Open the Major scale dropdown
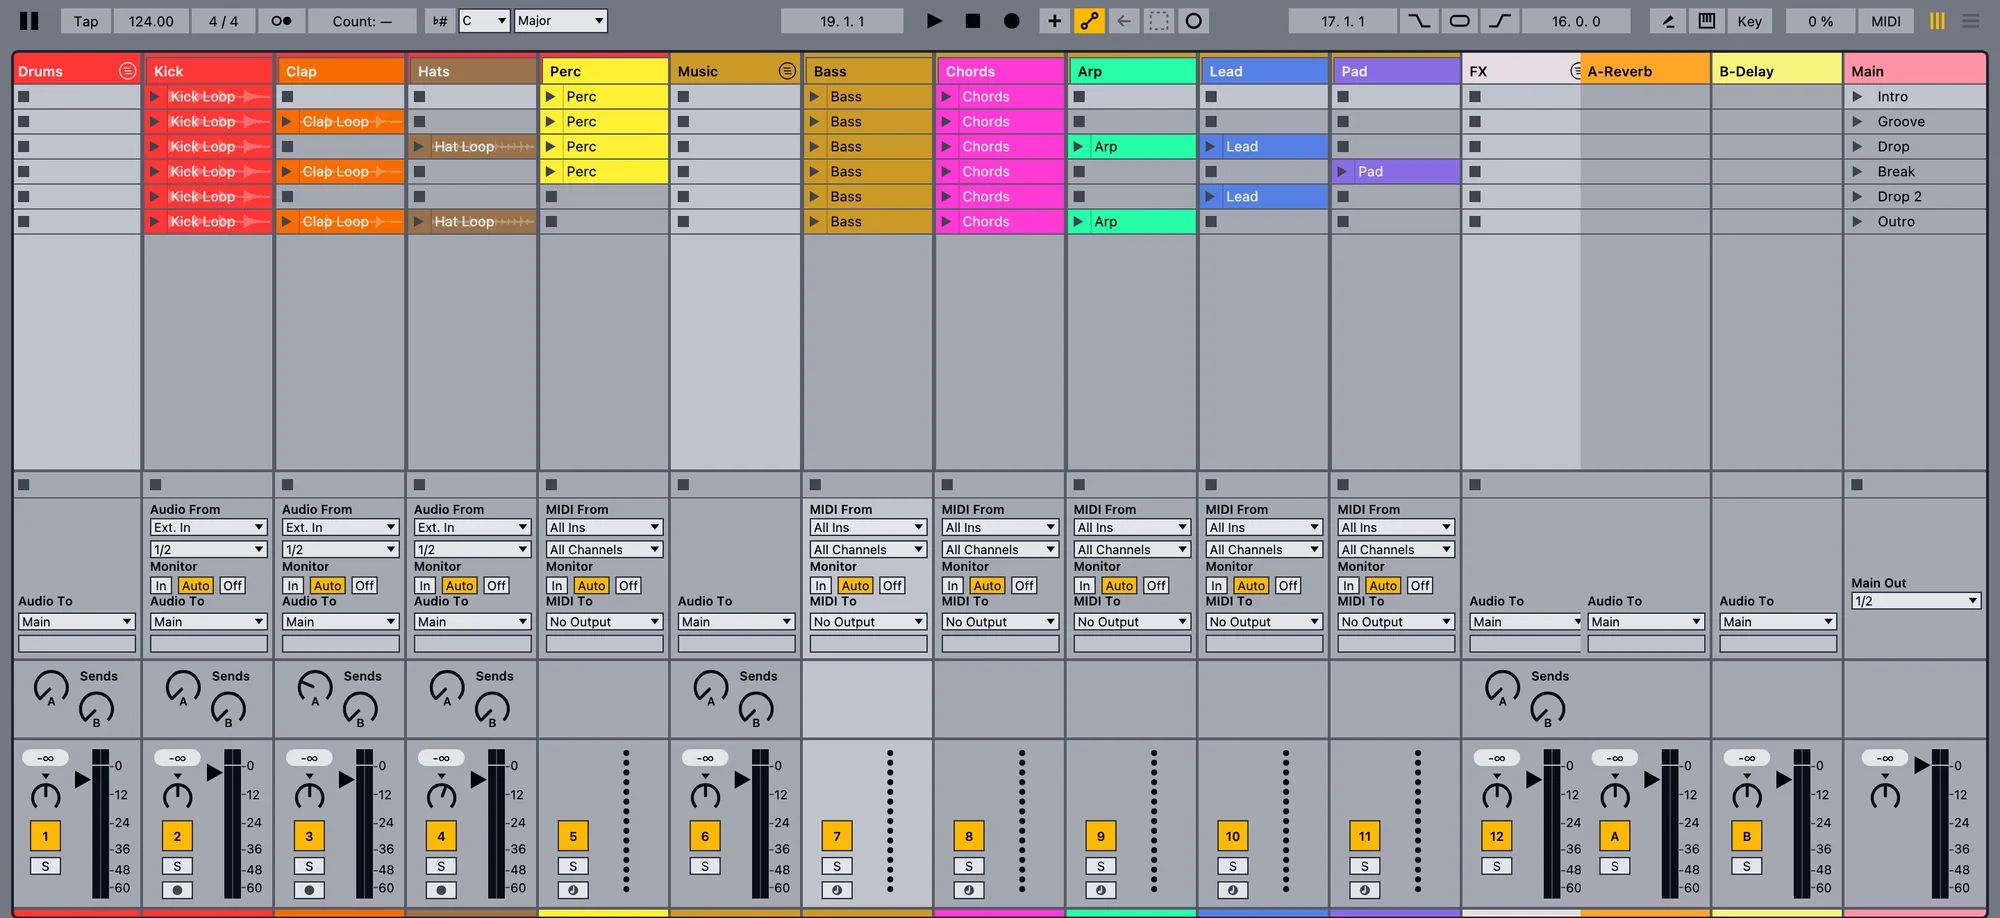 (x=561, y=21)
